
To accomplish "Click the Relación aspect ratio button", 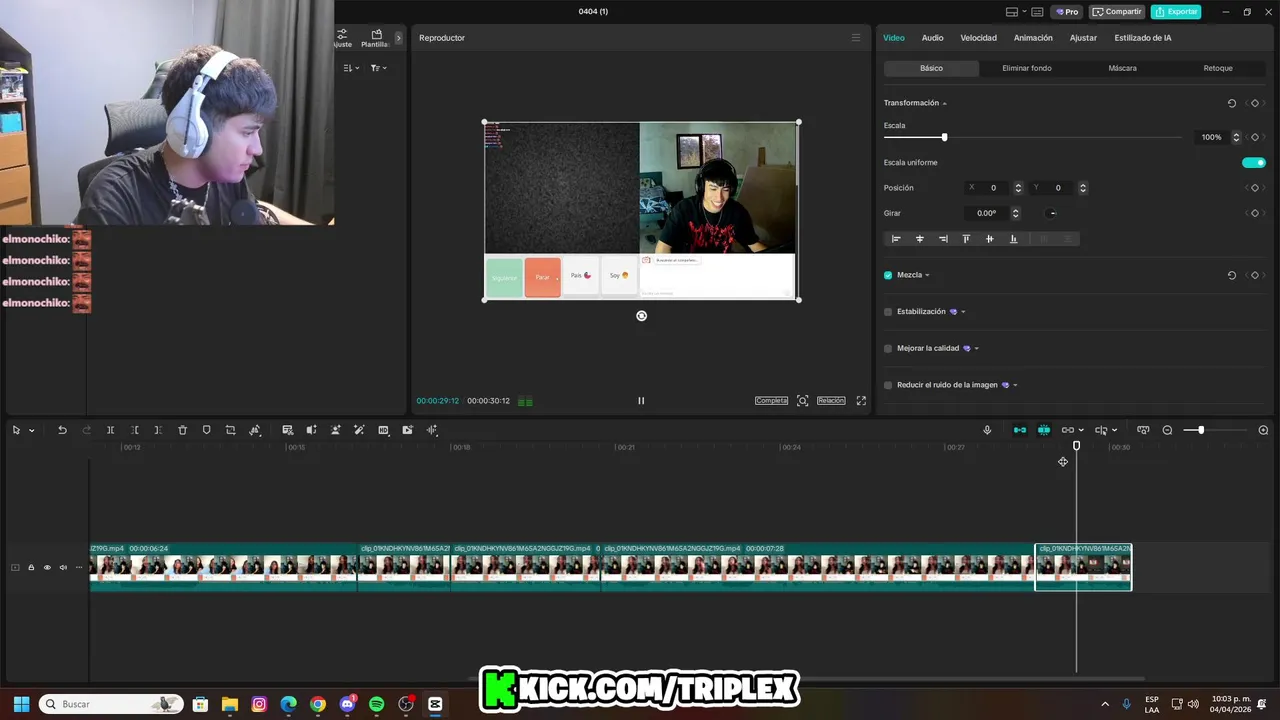I will coord(831,401).
